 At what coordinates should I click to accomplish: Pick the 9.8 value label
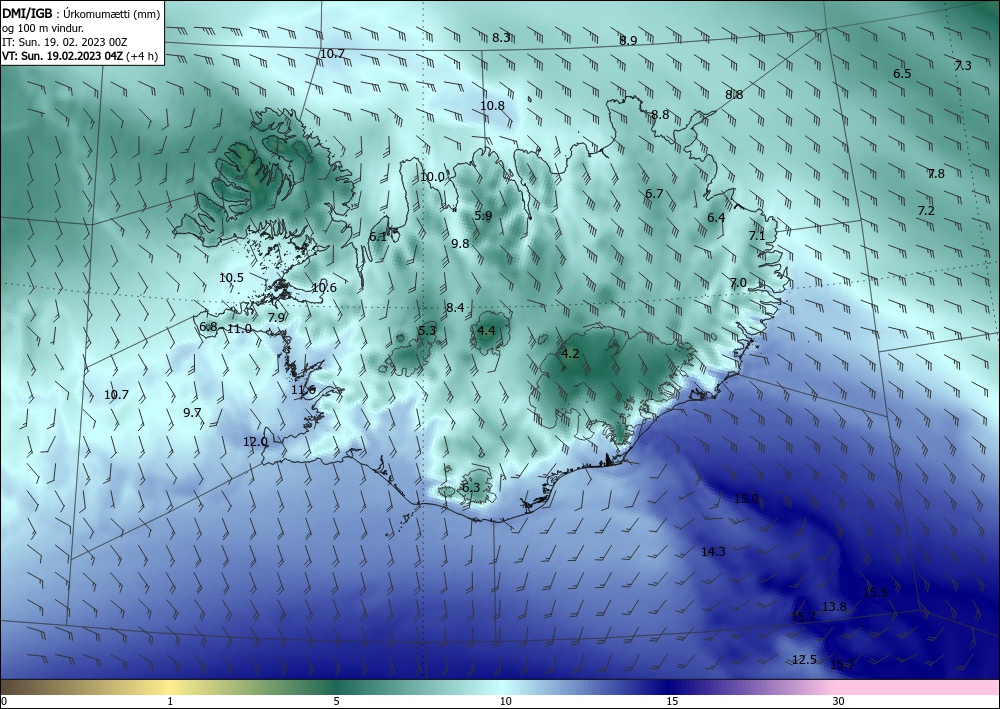(x=460, y=244)
